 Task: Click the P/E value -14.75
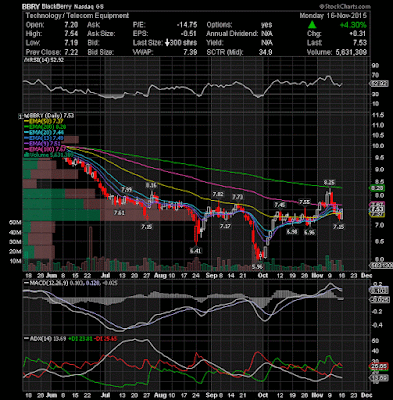[x=187, y=25]
